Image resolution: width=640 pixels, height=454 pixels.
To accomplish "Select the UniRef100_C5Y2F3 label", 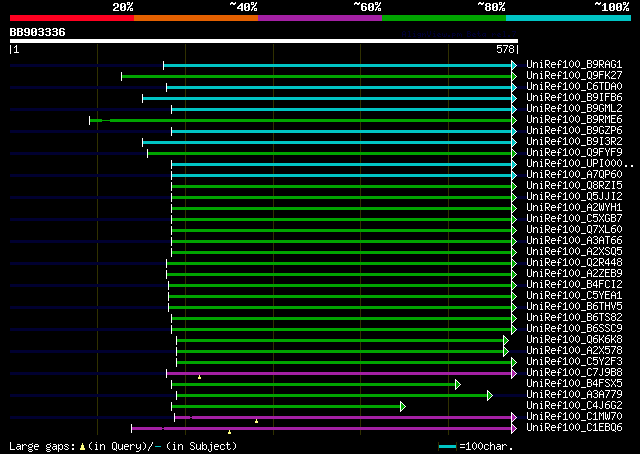I will (x=574, y=362).
